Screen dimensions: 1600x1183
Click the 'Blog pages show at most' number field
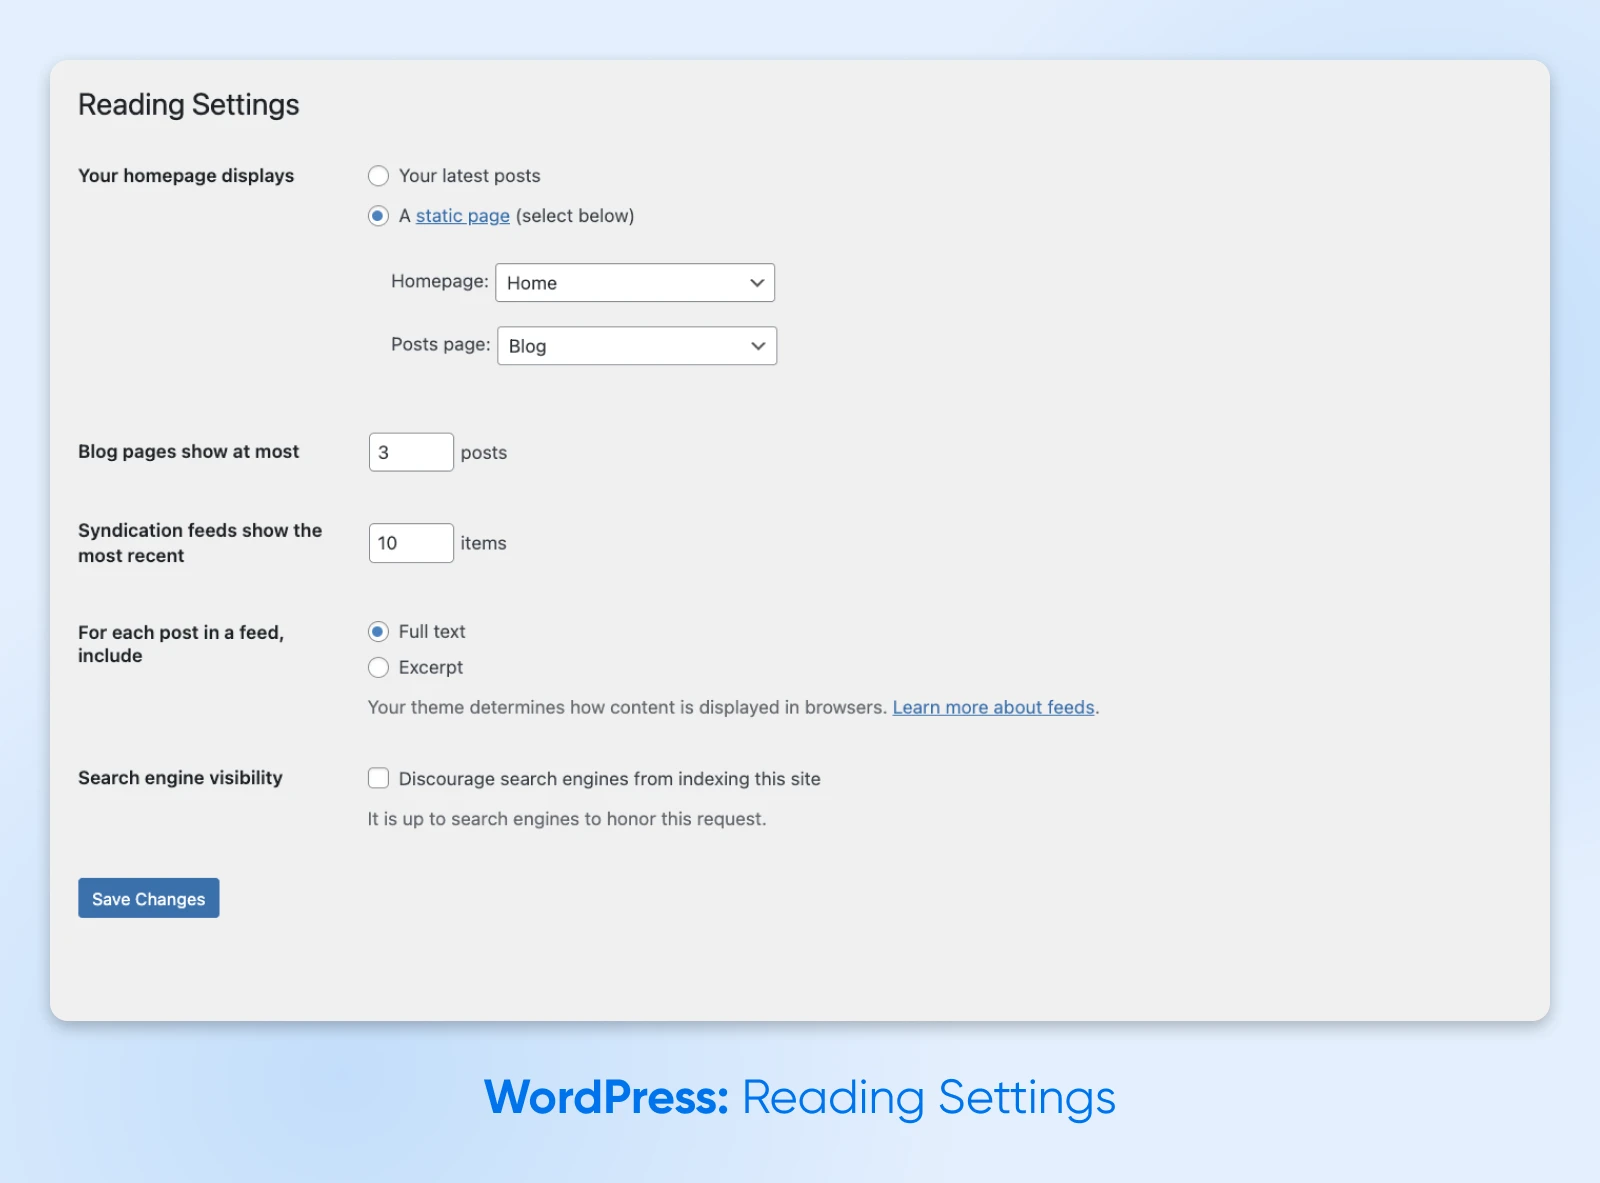point(410,452)
